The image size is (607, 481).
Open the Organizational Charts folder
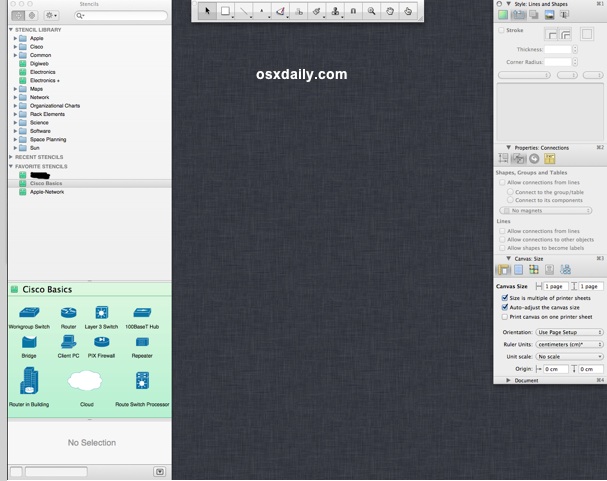click(55, 106)
